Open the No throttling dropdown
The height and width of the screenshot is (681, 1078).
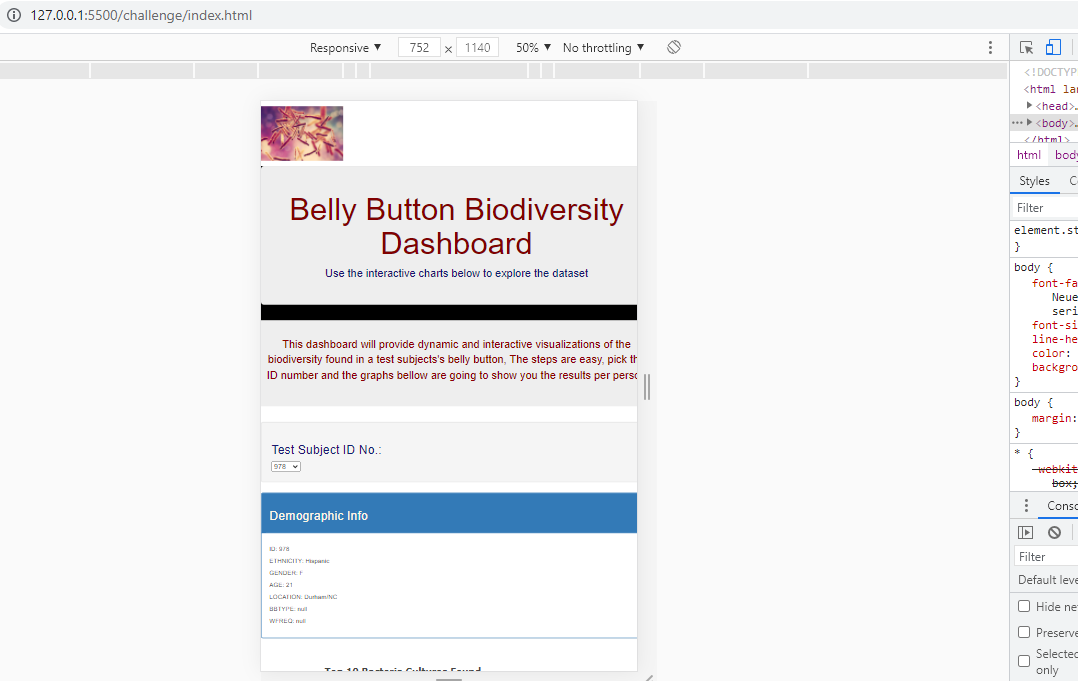601,47
